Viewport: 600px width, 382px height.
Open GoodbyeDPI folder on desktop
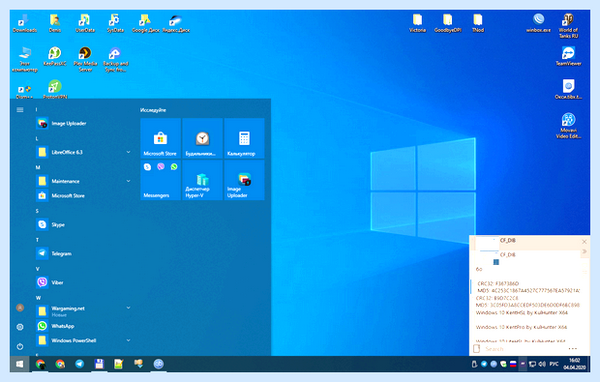[447, 23]
